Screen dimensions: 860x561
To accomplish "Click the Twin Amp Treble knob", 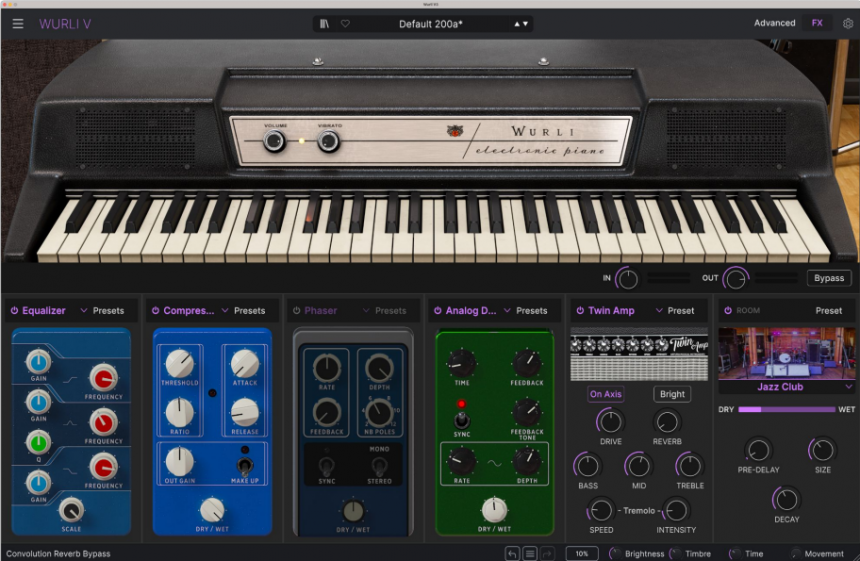I will pos(689,466).
